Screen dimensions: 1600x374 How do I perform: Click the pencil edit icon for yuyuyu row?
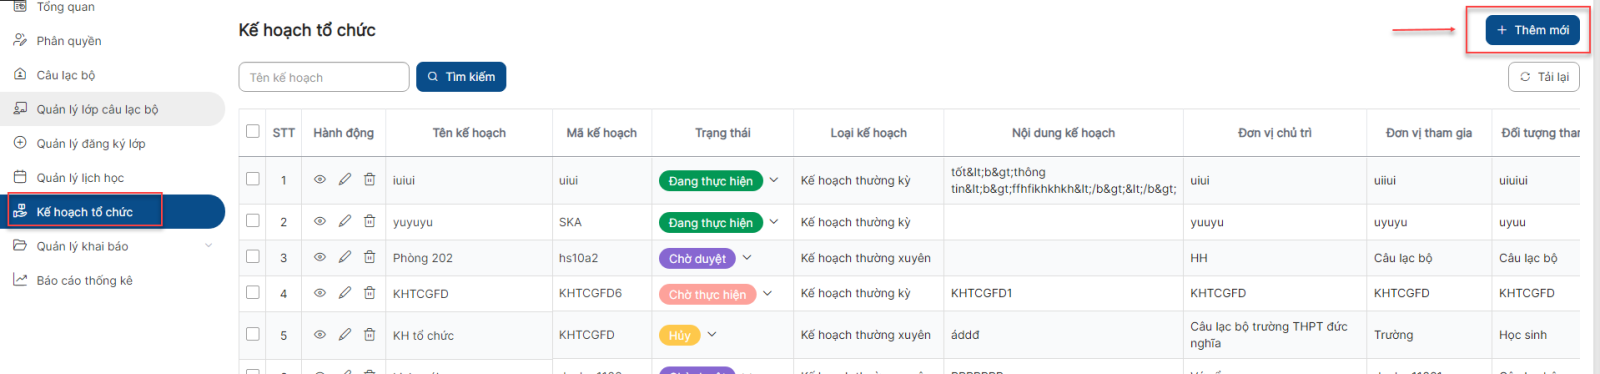[345, 221]
